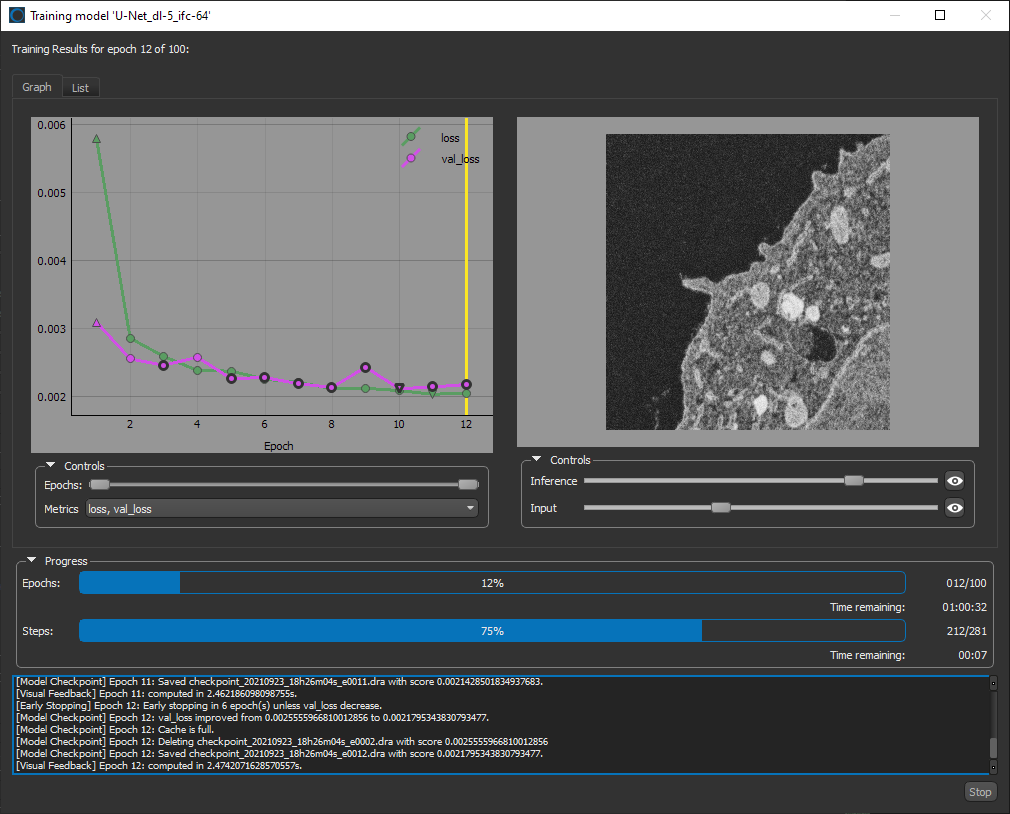Click the Inference opacity slider handle

(853, 481)
